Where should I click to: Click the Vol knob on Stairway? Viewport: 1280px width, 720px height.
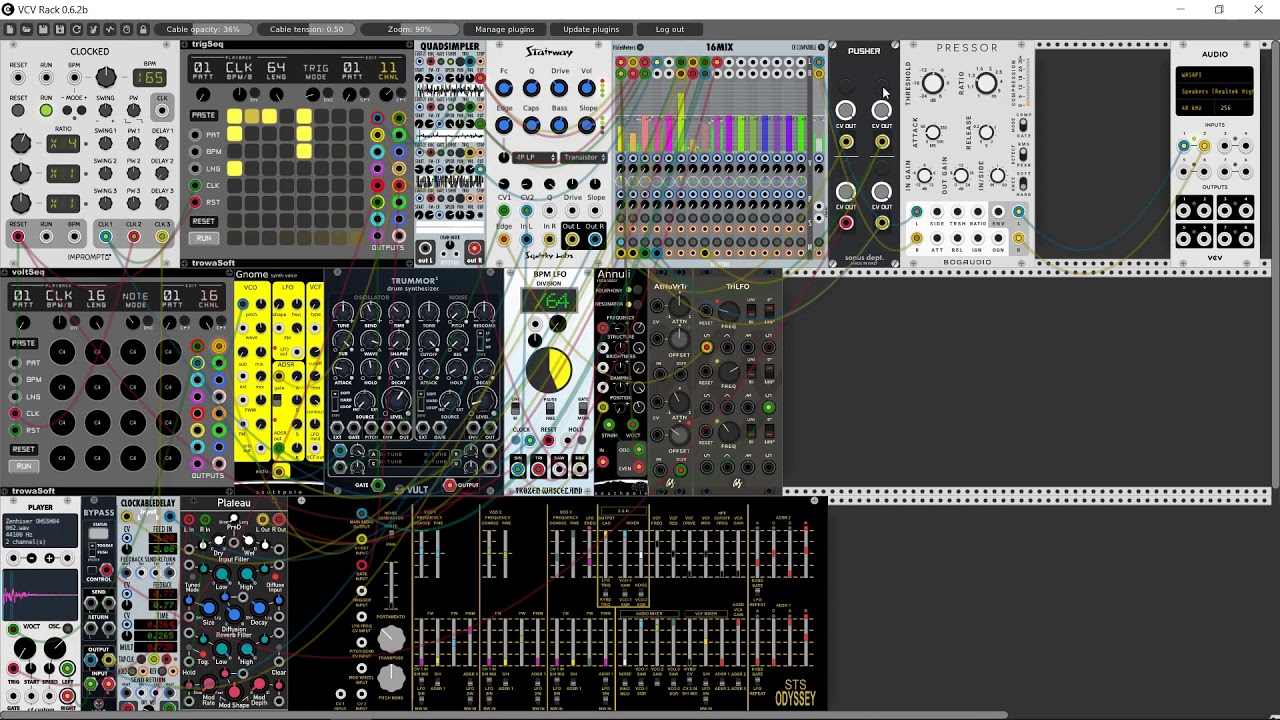click(587, 89)
